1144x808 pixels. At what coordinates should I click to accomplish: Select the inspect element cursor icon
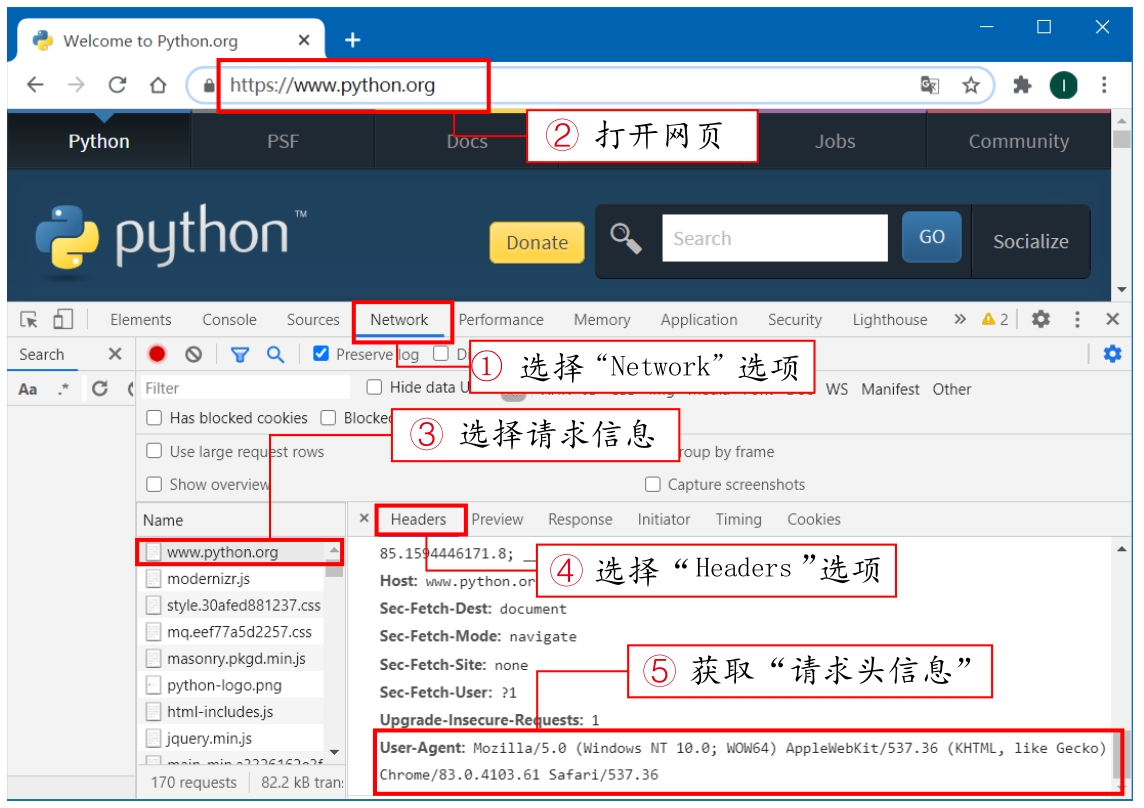[29, 320]
